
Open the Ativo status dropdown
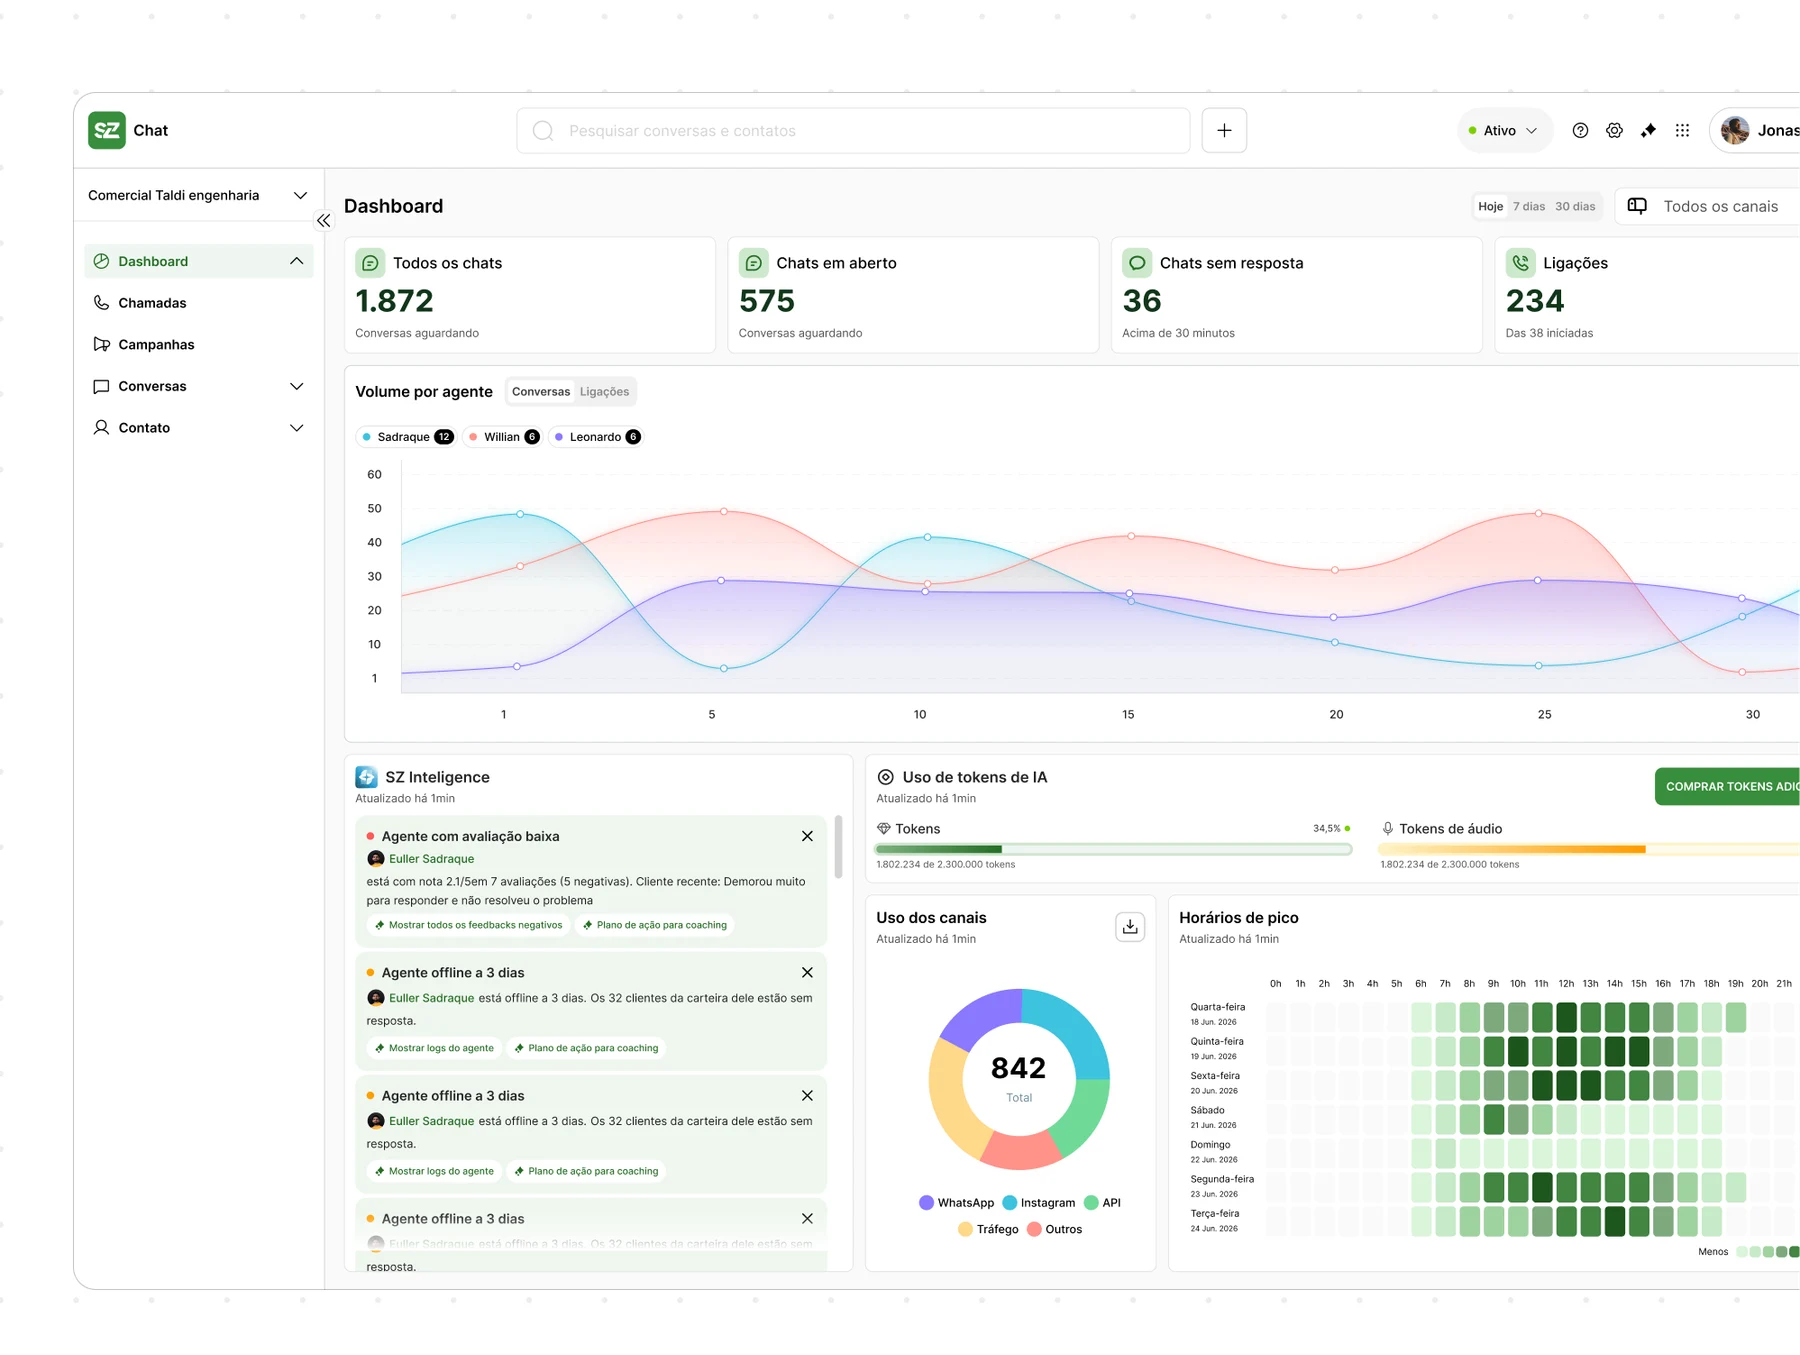(x=1504, y=131)
